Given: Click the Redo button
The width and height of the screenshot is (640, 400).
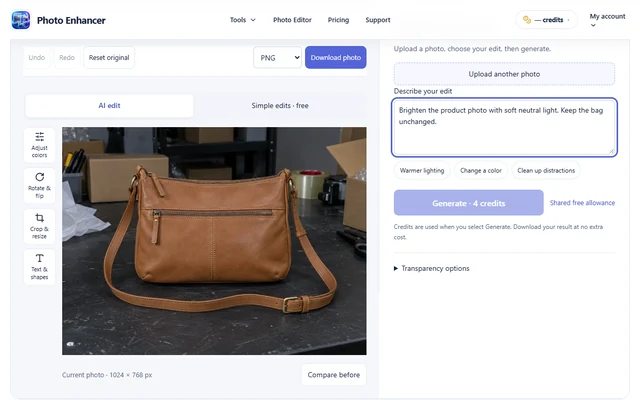Looking at the screenshot, I should click(67, 58).
